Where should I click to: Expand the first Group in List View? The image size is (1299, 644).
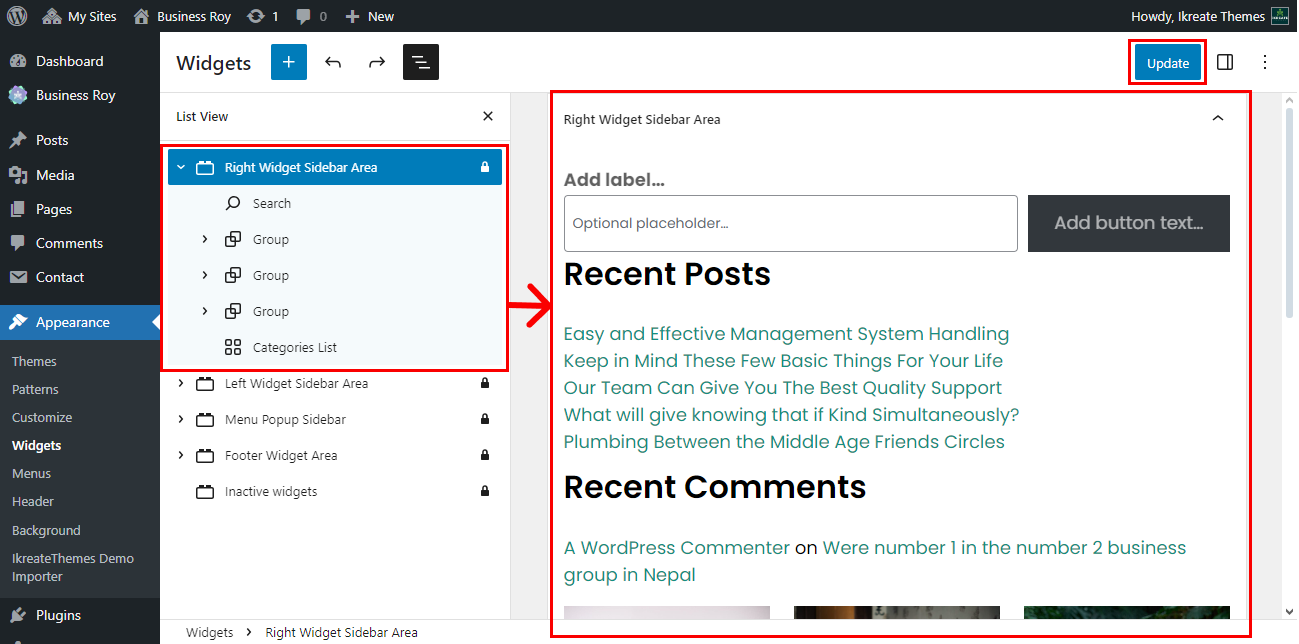pos(205,240)
